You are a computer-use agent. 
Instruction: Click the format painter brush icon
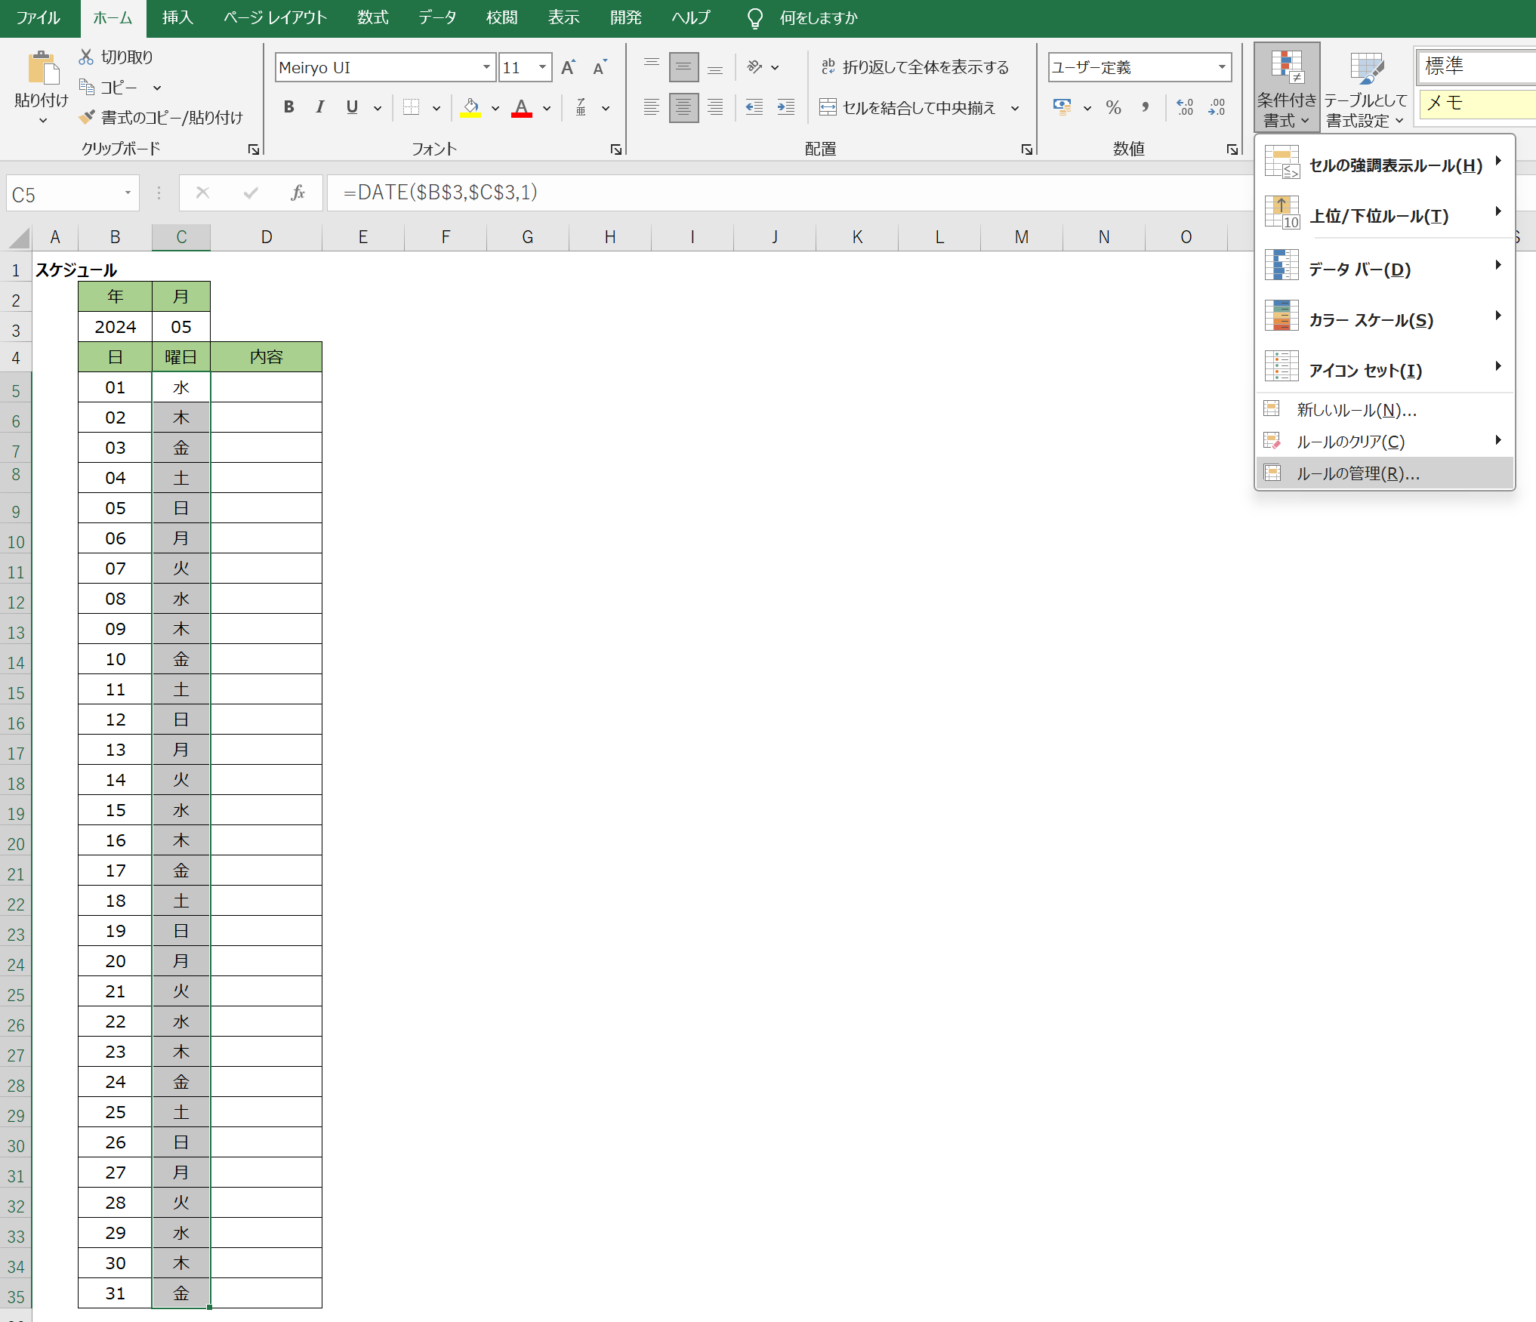pos(87,117)
